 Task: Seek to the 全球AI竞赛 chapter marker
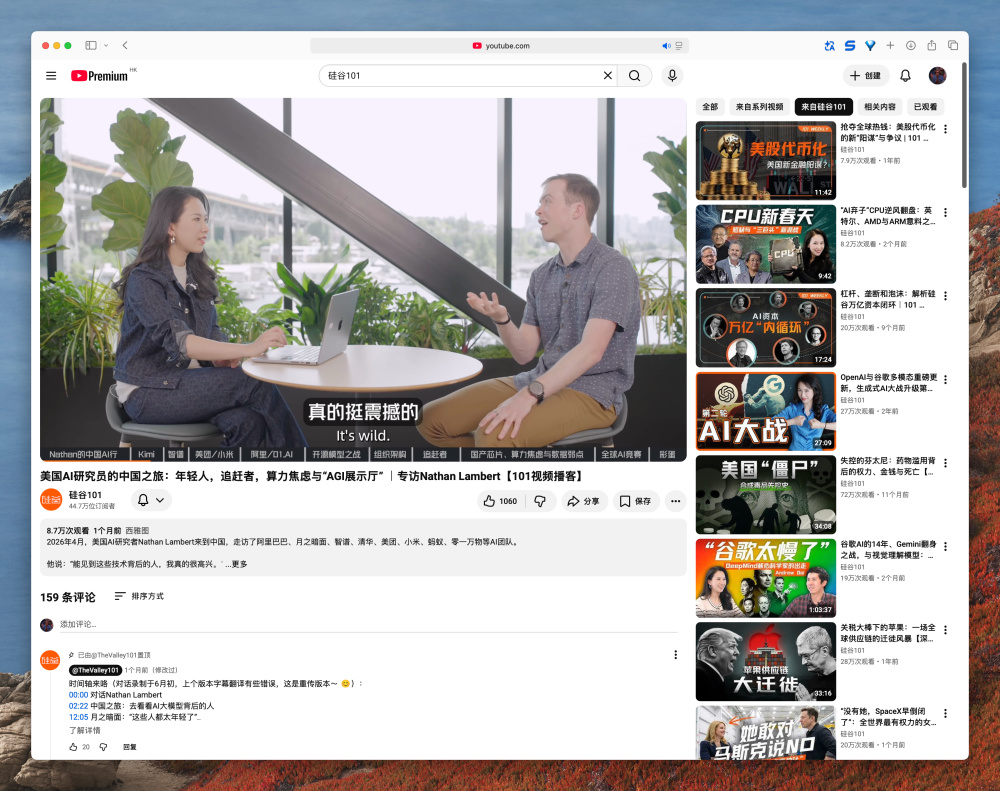tap(621, 454)
